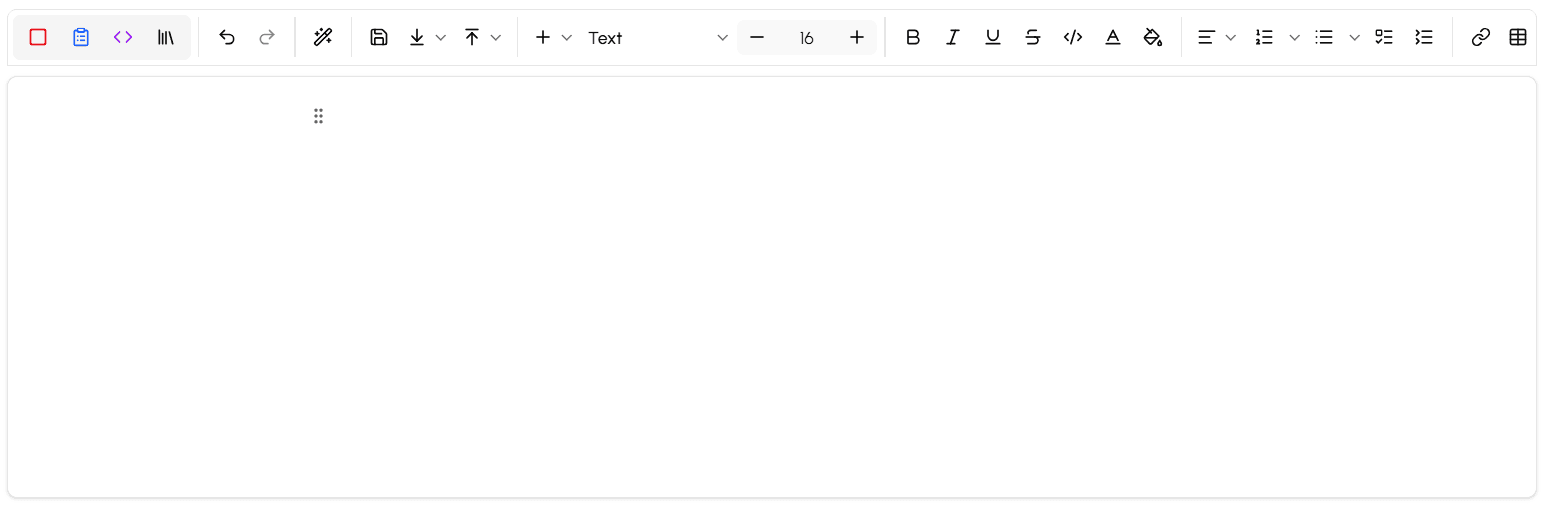Open the paint bucket background color picker
This screenshot has width=1548, height=508.
pyautogui.click(x=1152, y=37)
